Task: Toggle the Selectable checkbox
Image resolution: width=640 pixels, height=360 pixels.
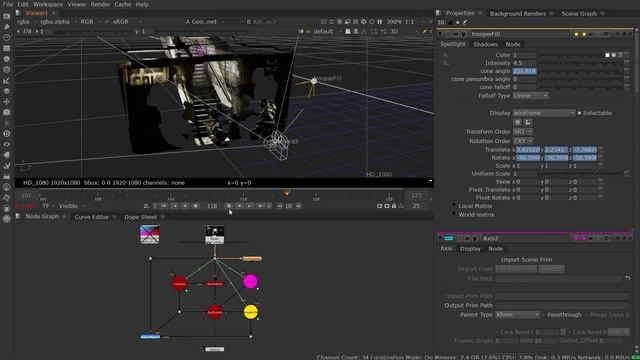Action: pos(579,113)
